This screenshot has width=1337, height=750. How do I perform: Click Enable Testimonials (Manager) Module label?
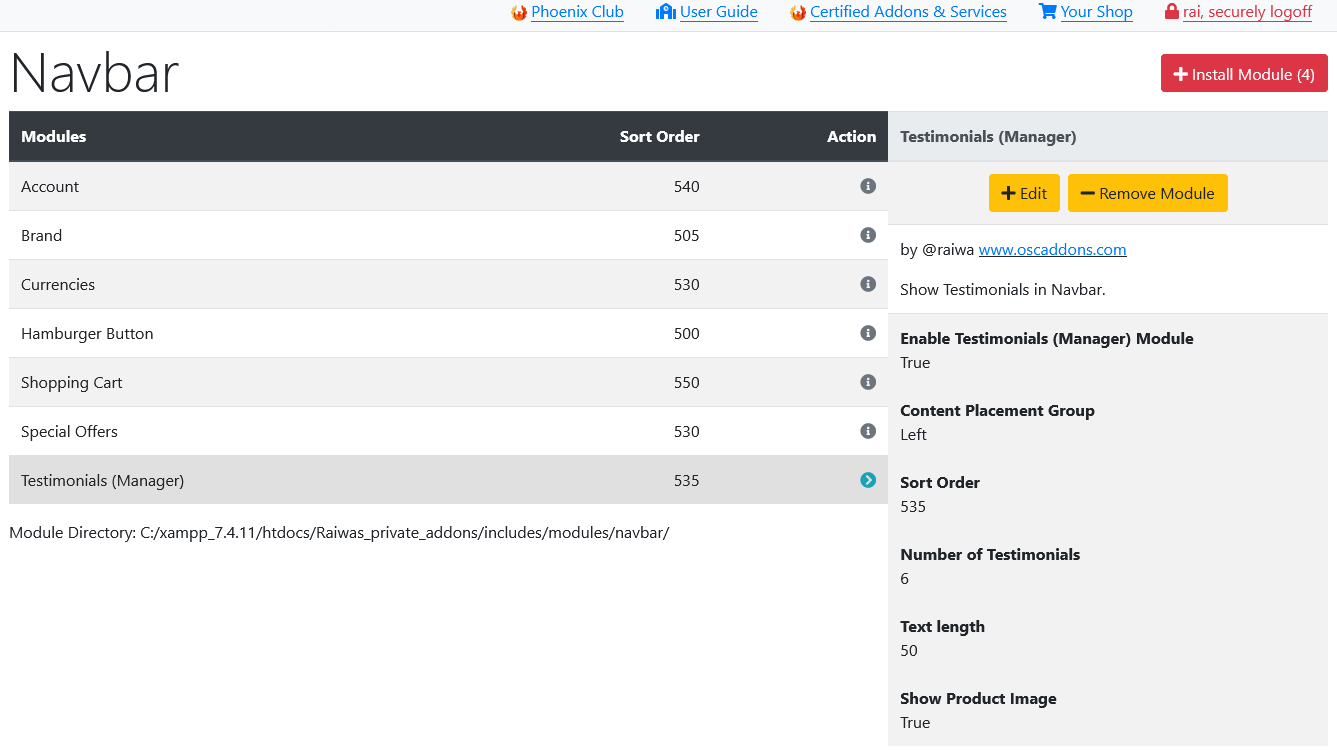pos(1047,339)
